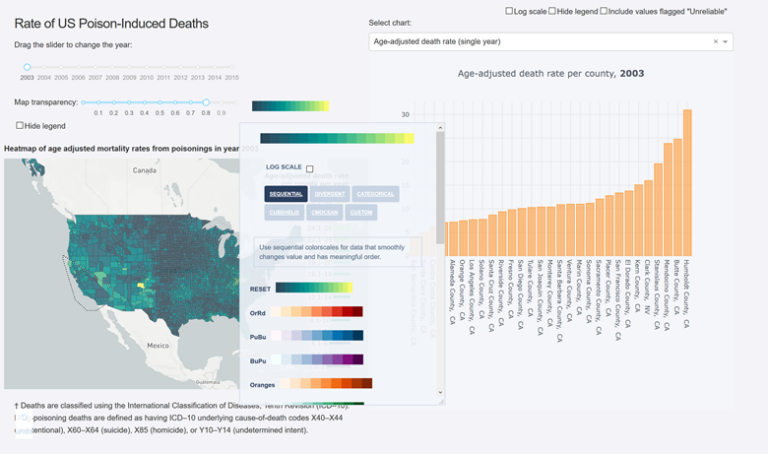Screen dimensions: 768x454
Task: Open the Select chart dropdown arrow
Action: click(x=726, y=42)
